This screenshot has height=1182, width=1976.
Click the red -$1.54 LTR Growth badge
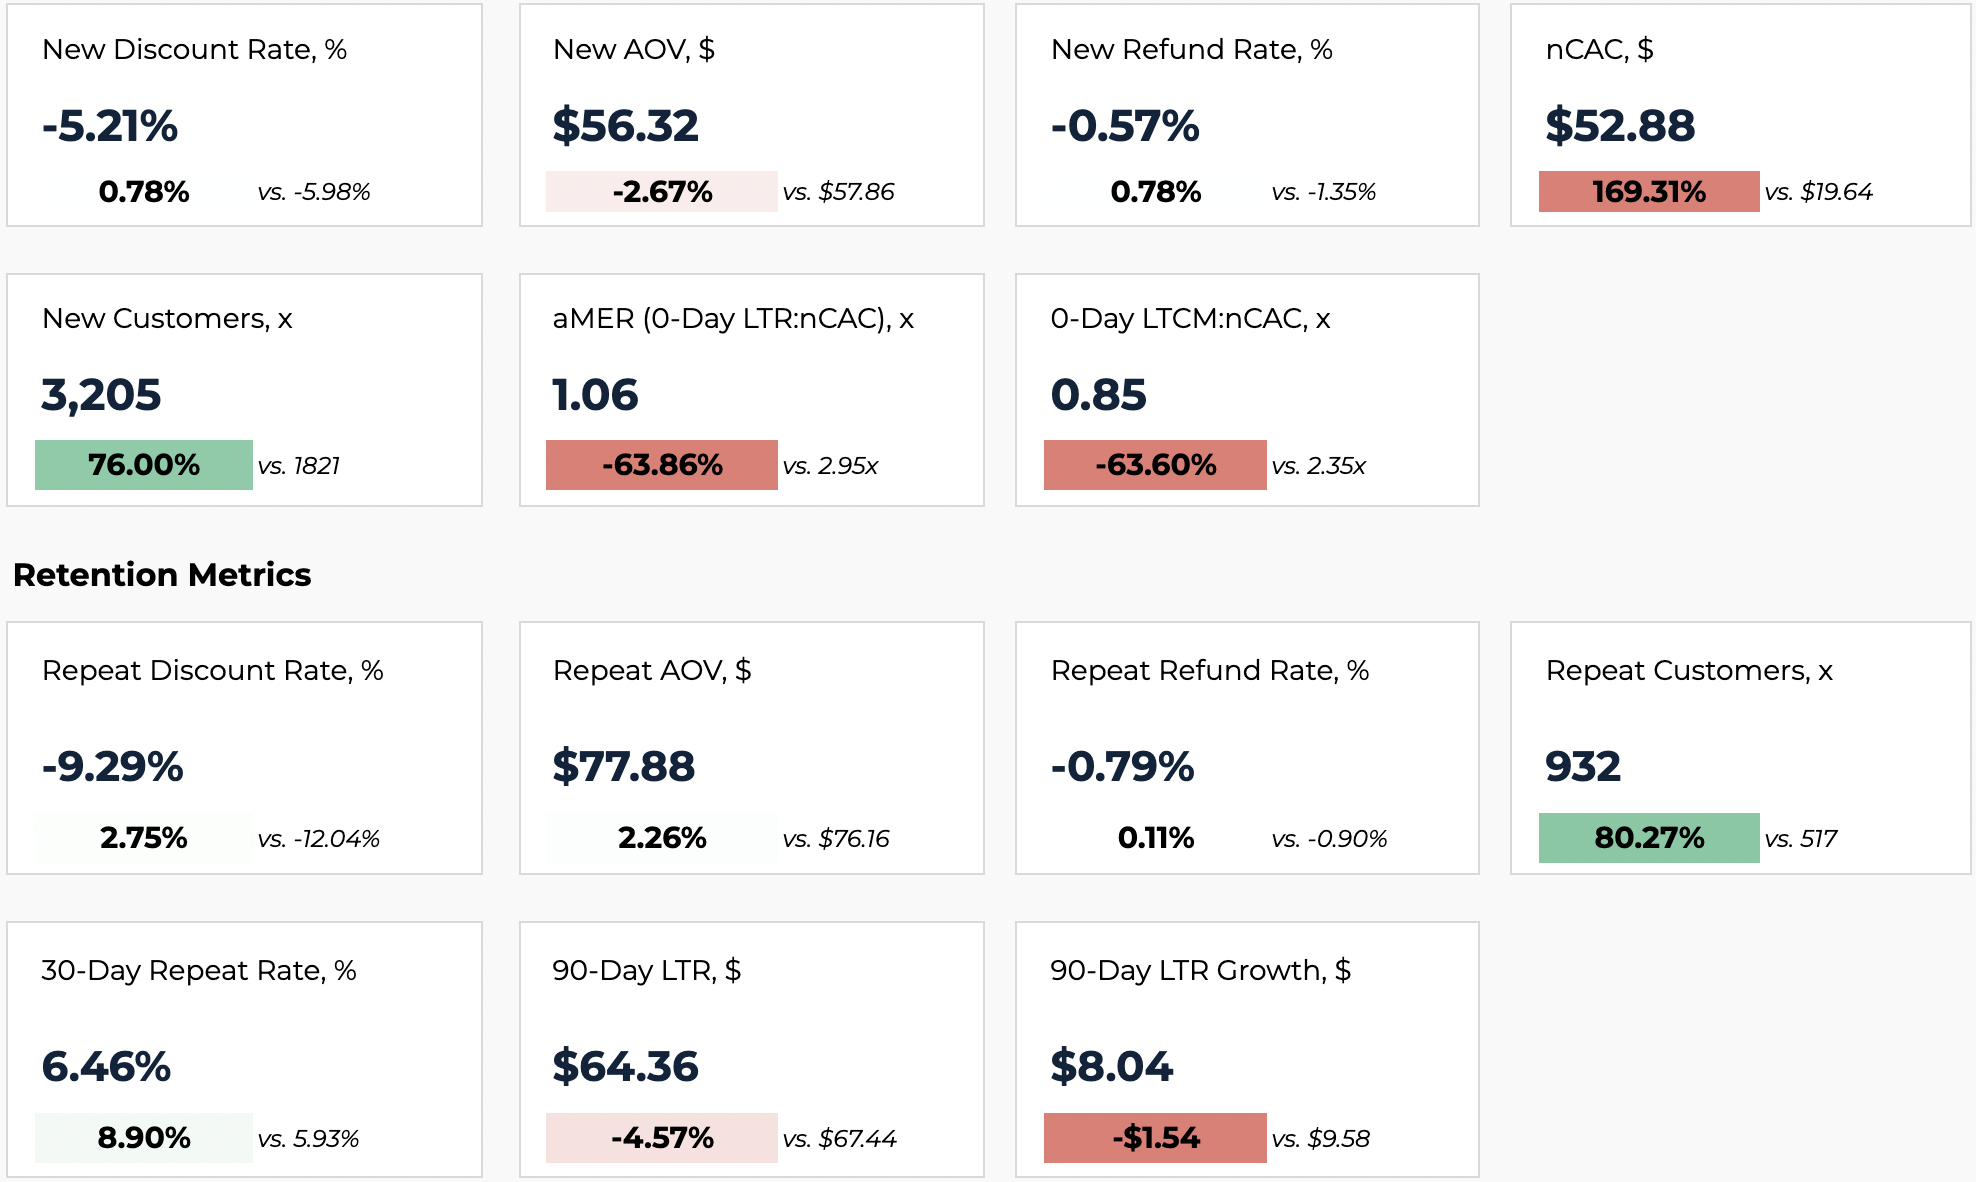point(1155,1138)
